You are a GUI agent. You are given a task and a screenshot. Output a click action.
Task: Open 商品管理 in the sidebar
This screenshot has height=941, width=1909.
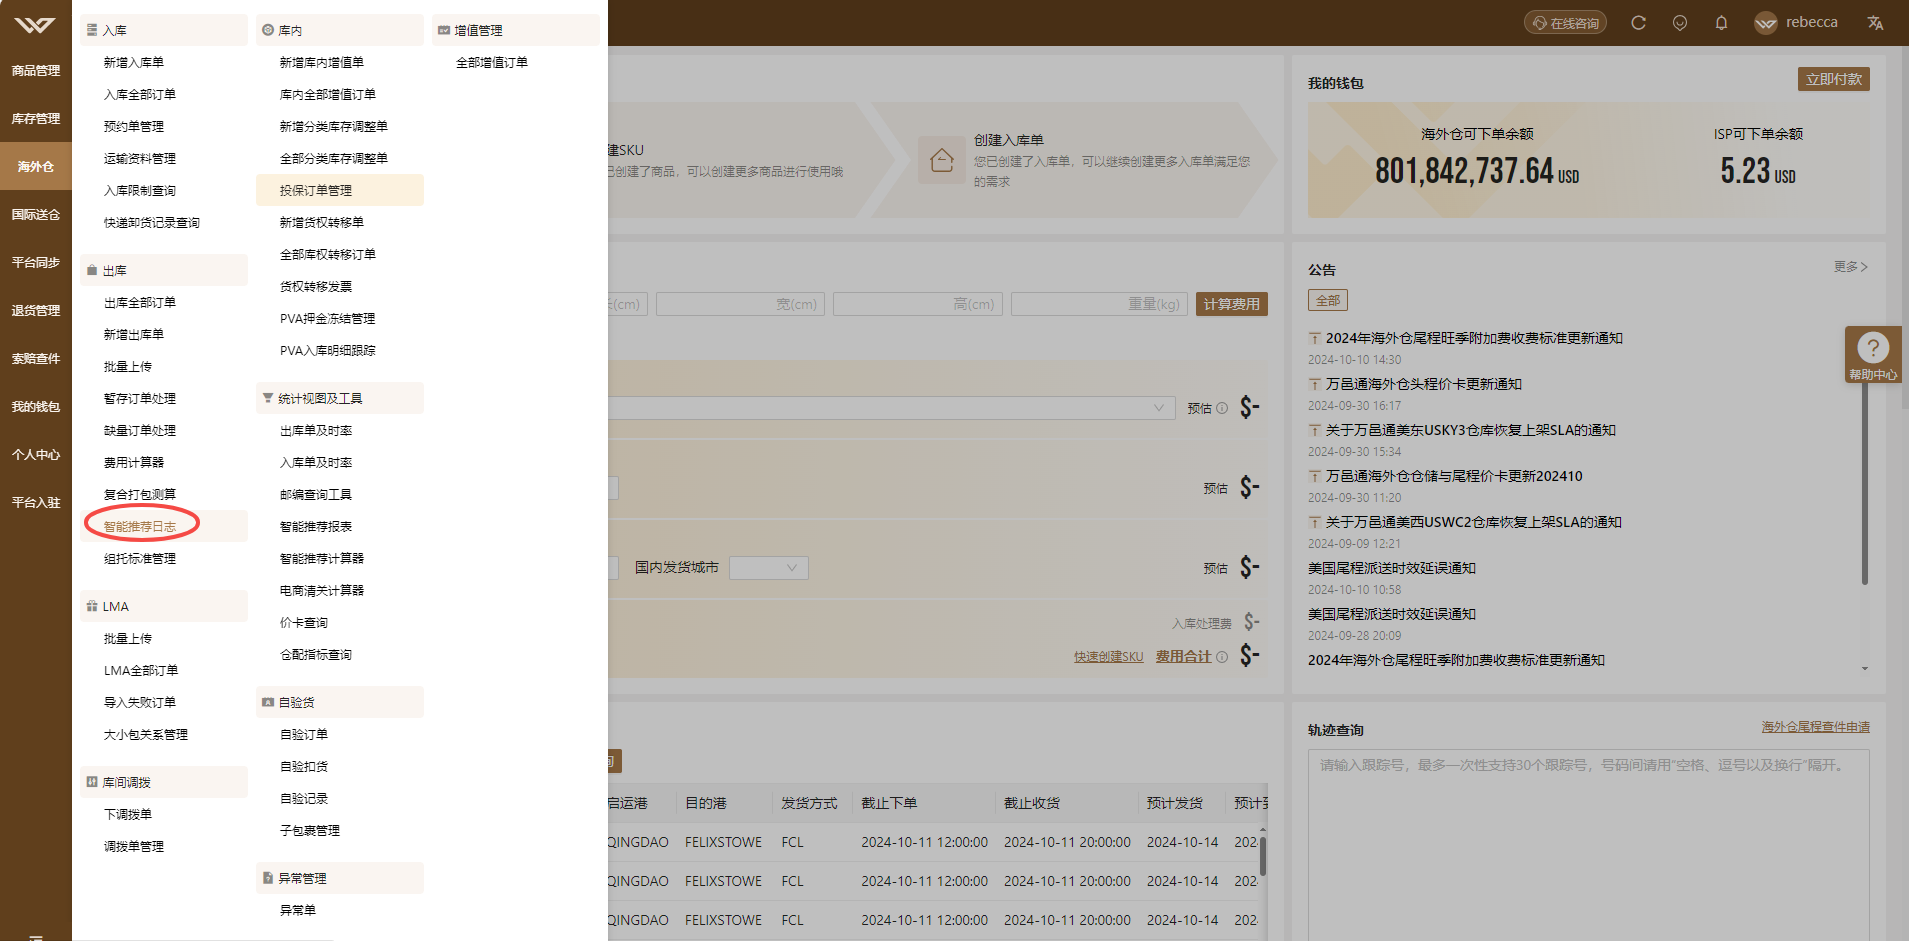pos(36,71)
